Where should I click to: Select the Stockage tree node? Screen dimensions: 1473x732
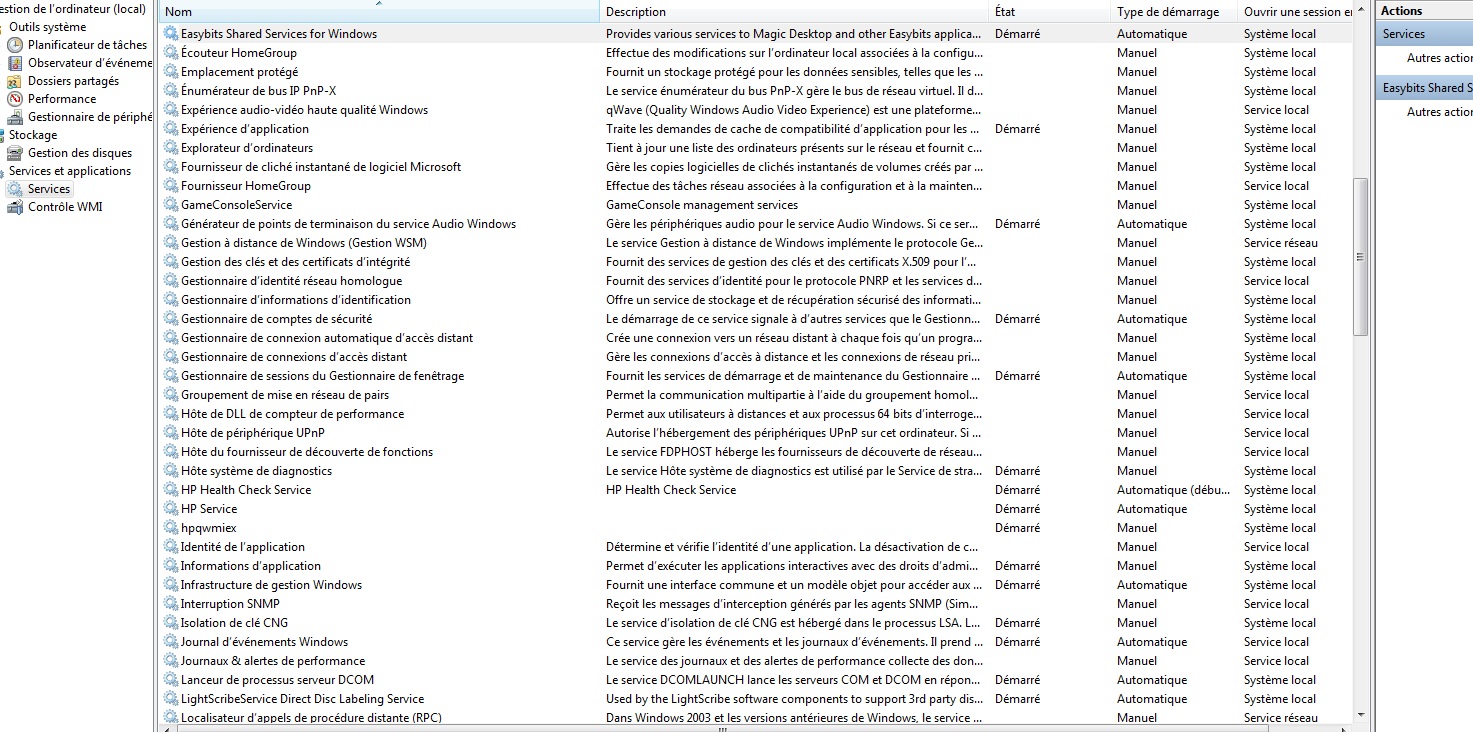click(x=33, y=135)
